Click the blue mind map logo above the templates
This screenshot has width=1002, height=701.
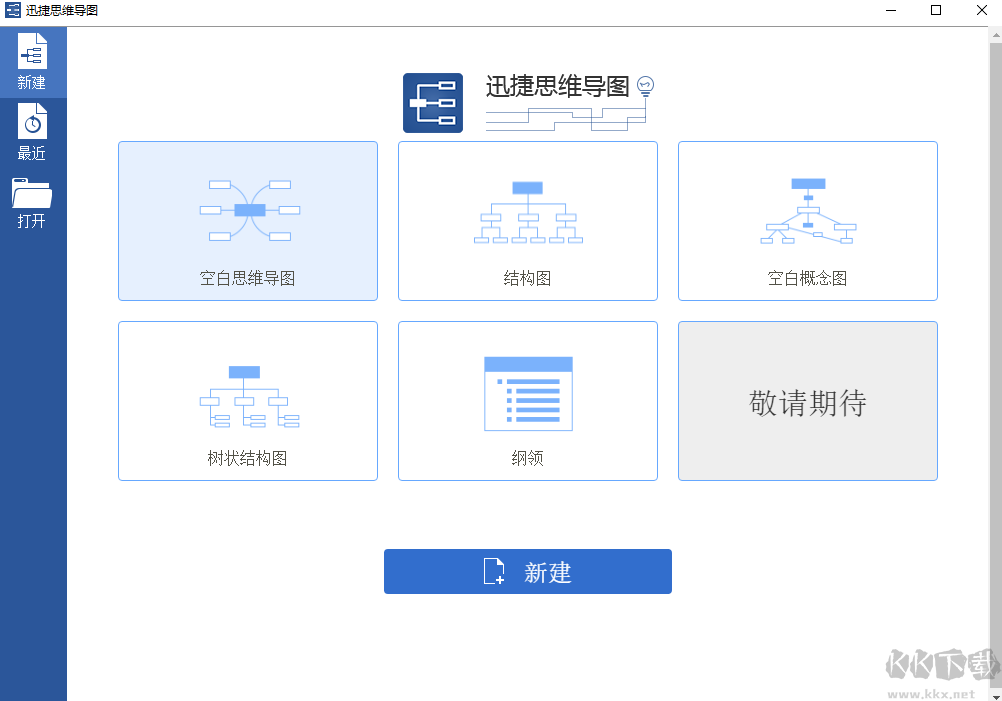(433, 103)
